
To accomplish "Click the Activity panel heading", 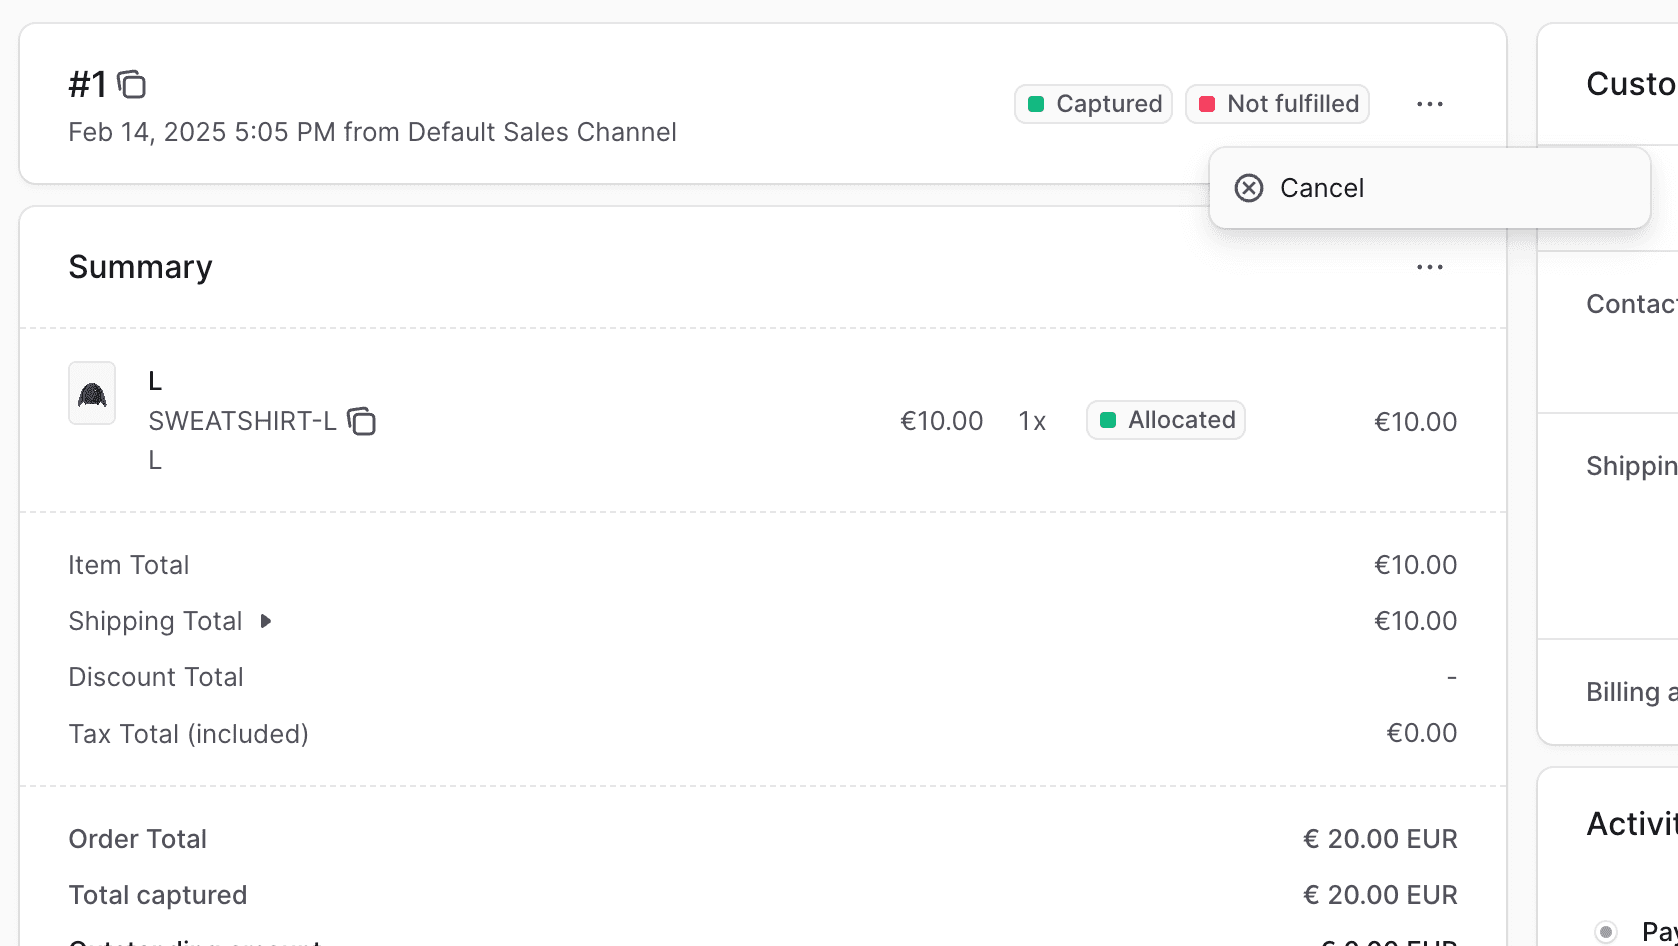I will click(x=1631, y=824).
